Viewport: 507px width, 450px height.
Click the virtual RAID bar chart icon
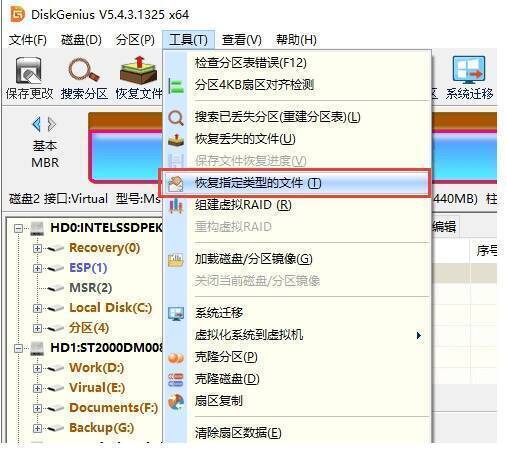pos(176,205)
